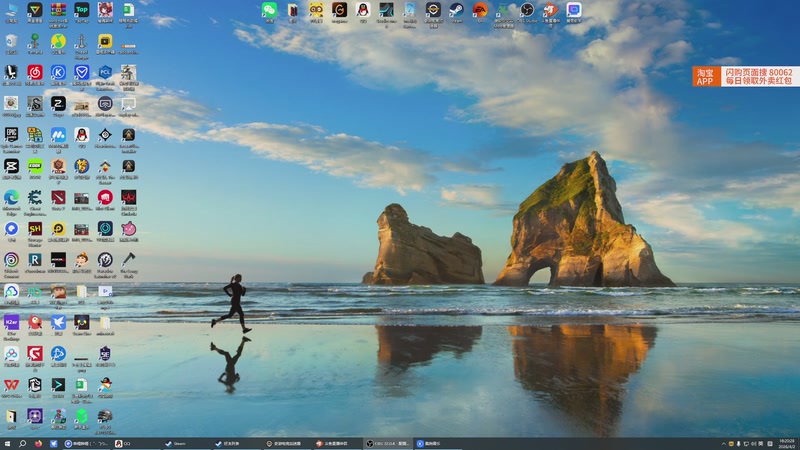The height and width of the screenshot is (450, 800).
Task: Open the Recycle Bin
Action: (11, 42)
